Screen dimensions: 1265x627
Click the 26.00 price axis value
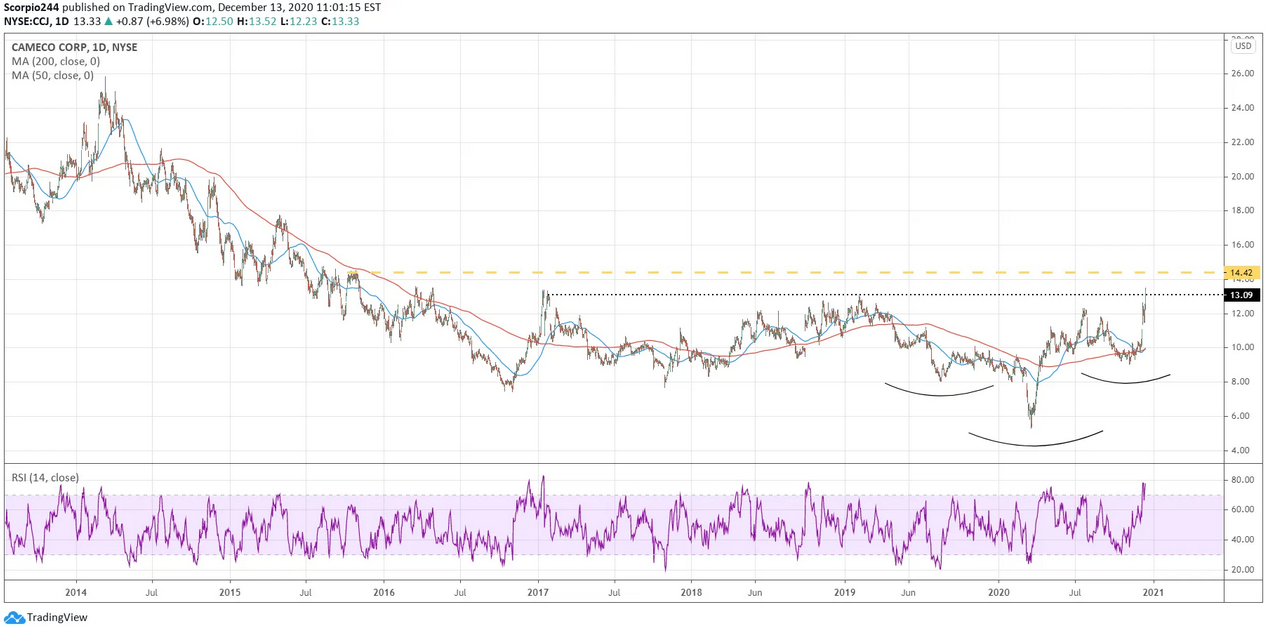pos(1243,74)
